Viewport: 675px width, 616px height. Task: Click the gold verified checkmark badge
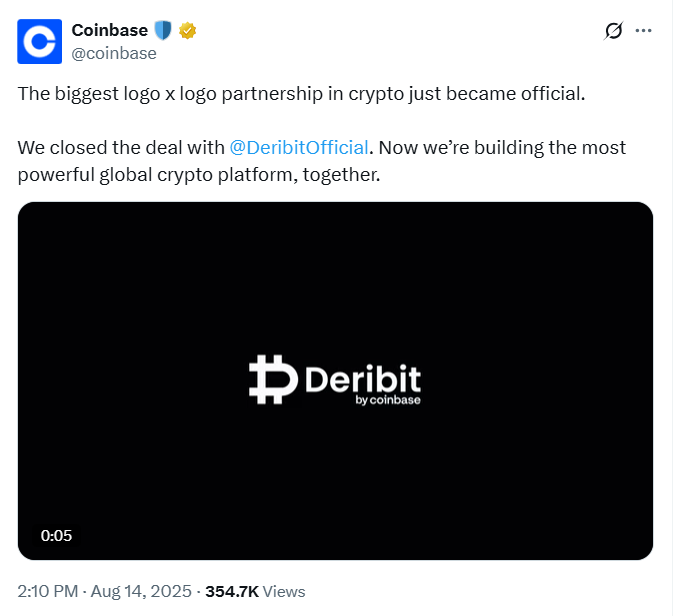coord(187,30)
